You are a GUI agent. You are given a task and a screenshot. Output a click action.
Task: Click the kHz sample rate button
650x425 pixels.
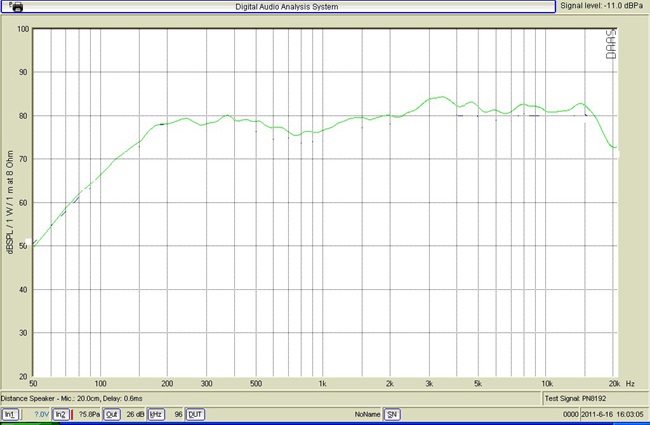(156, 414)
